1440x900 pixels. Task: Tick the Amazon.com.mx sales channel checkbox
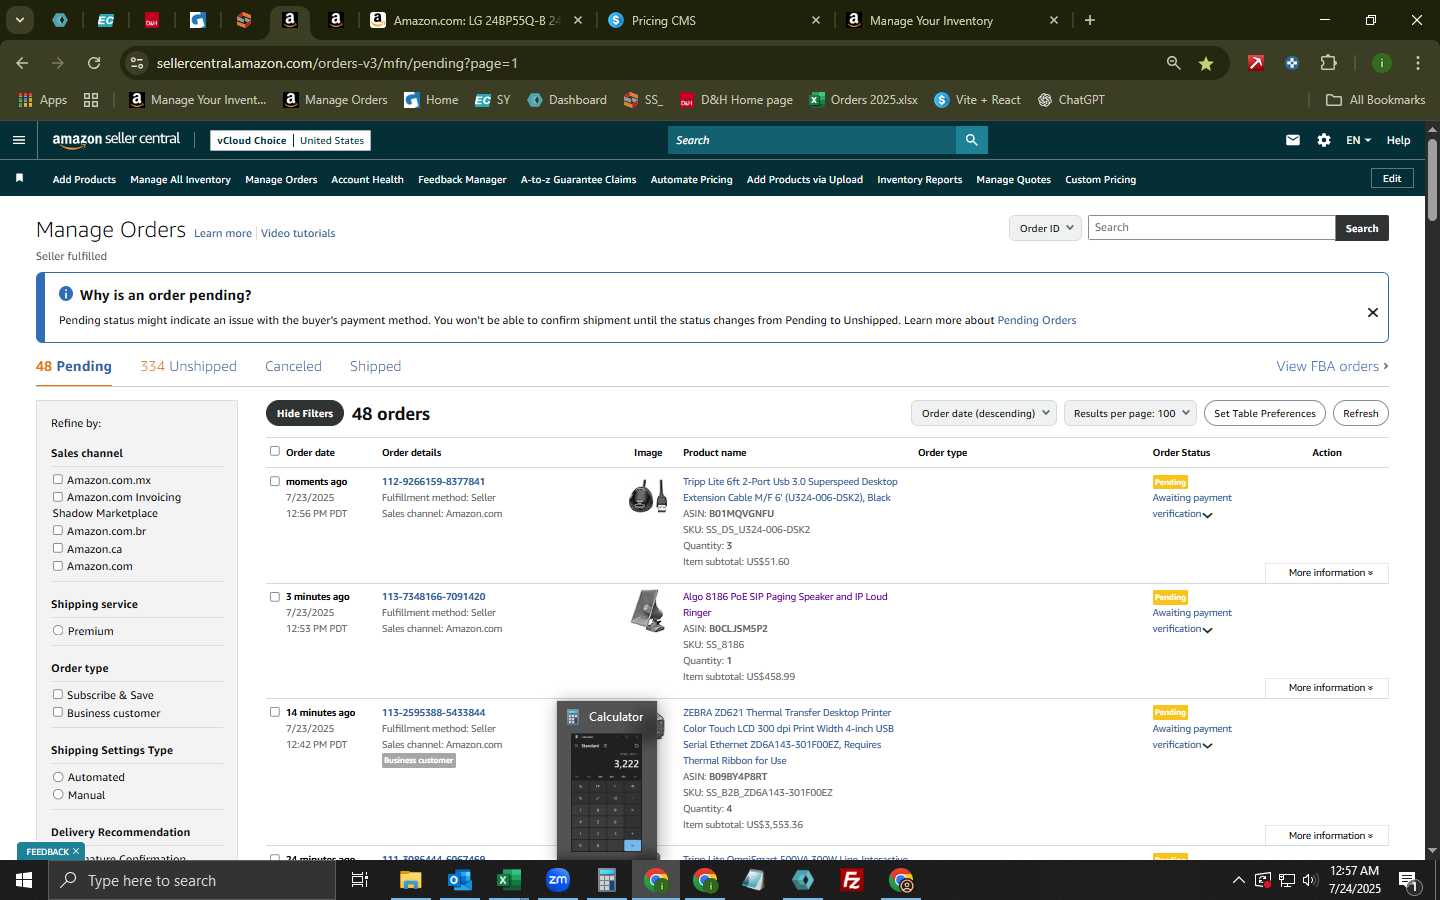click(58, 480)
